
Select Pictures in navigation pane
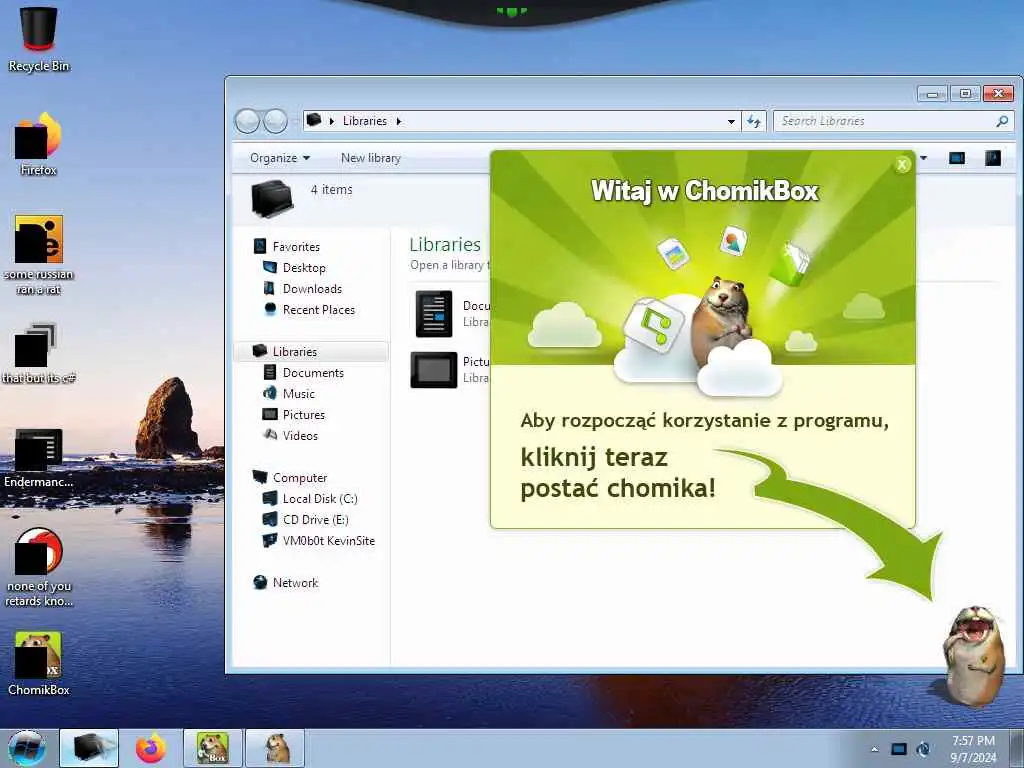click(304, 415)
